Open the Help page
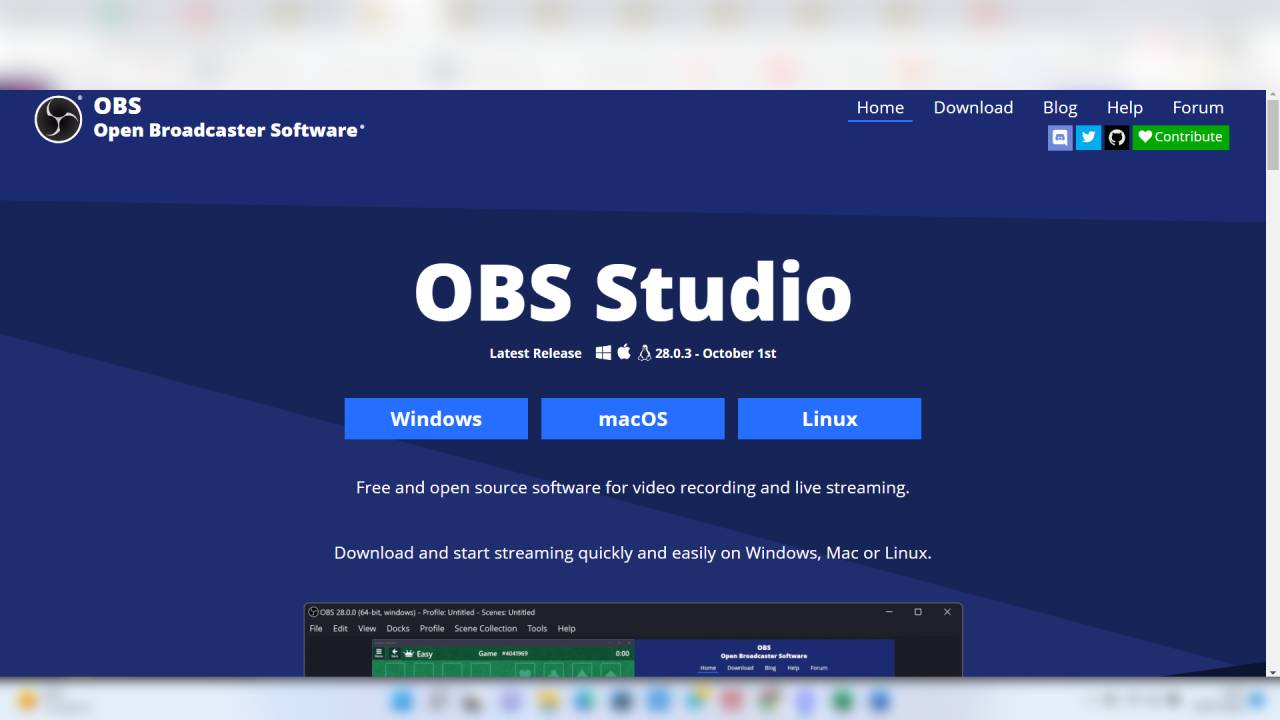This screenshot has height=720, width=1280. click(1125, 107)
